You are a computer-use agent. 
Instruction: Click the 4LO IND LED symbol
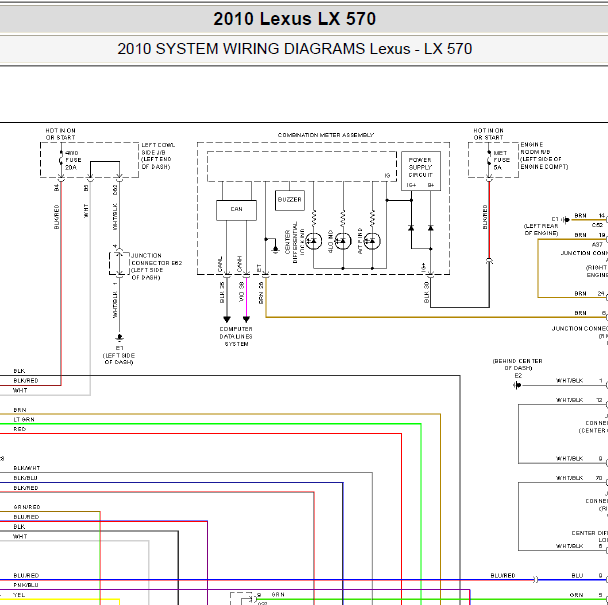click(x=343, y=241)
